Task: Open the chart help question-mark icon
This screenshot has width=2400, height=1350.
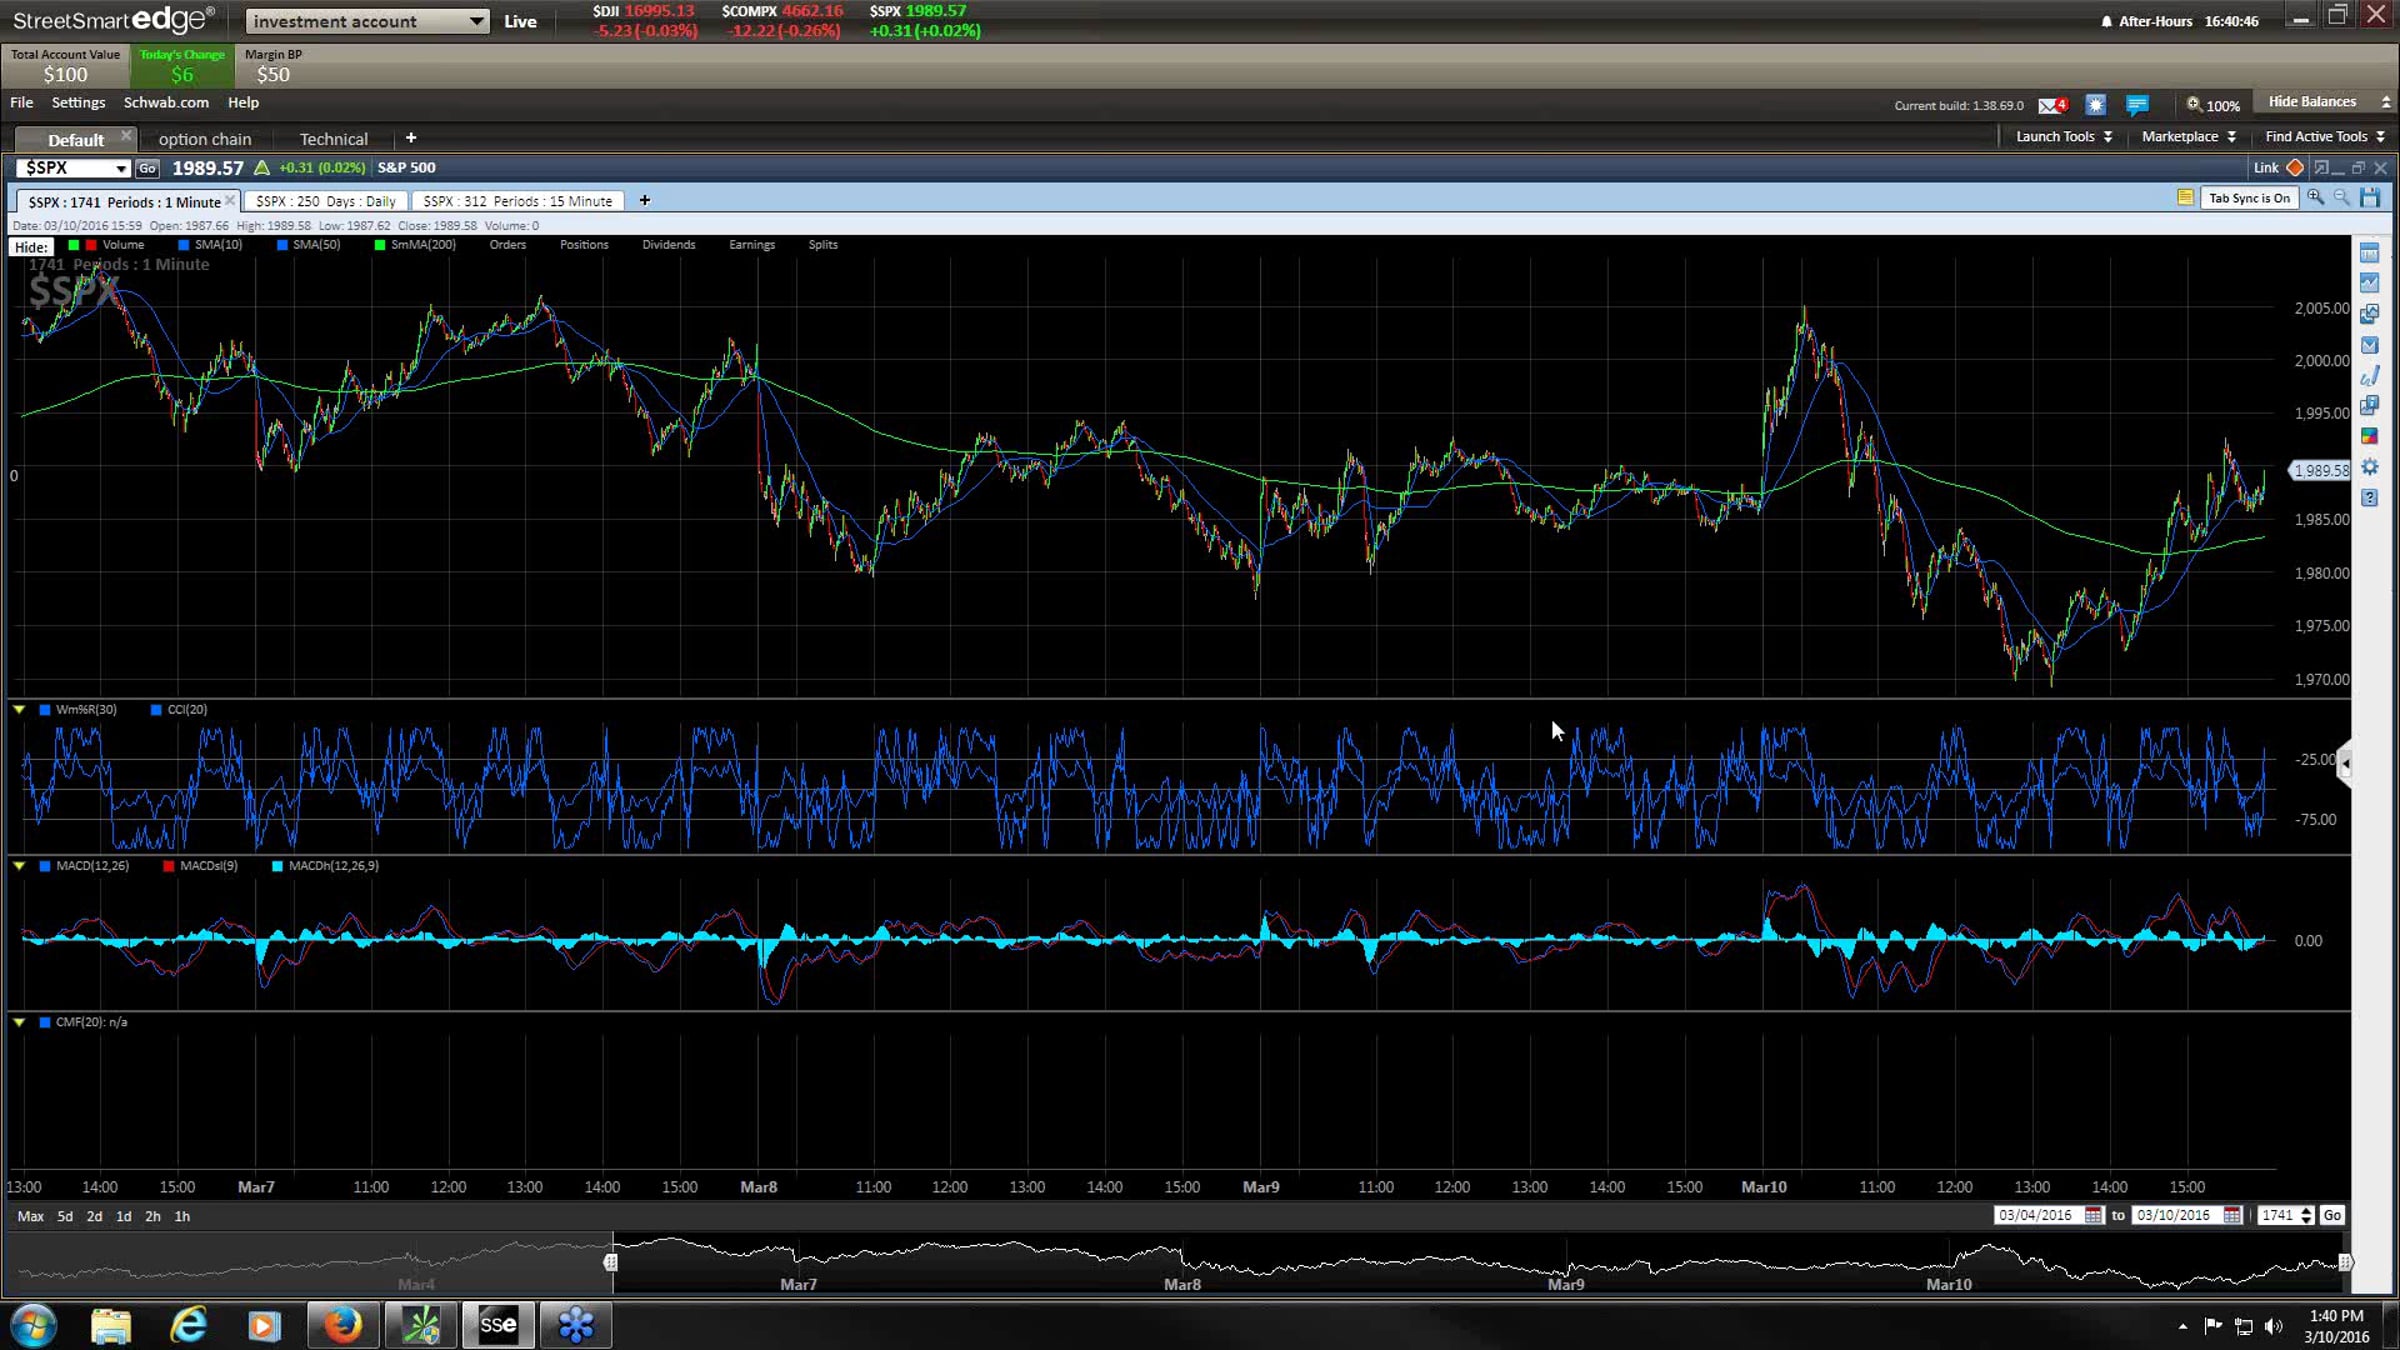Action: pos(2369,497)
